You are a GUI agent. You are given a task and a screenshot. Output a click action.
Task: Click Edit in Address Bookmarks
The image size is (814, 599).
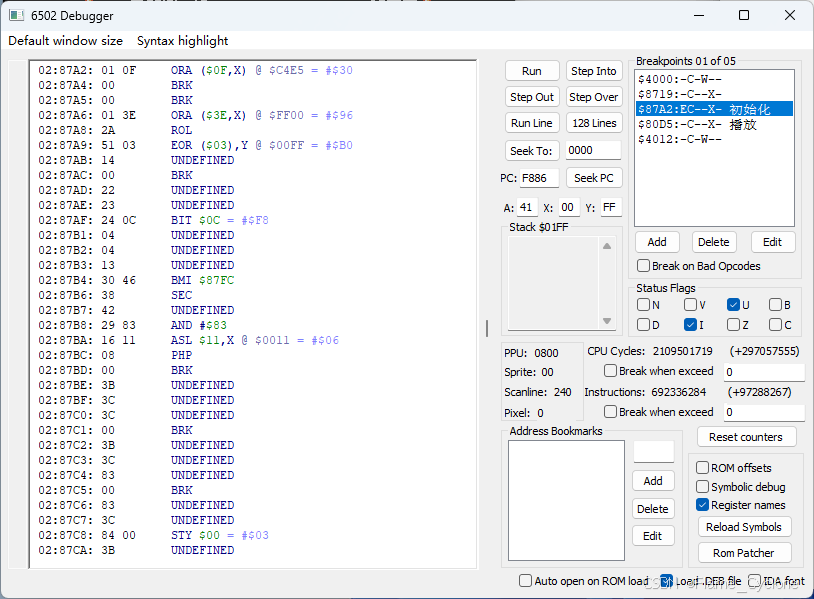(x=653, y=536)
